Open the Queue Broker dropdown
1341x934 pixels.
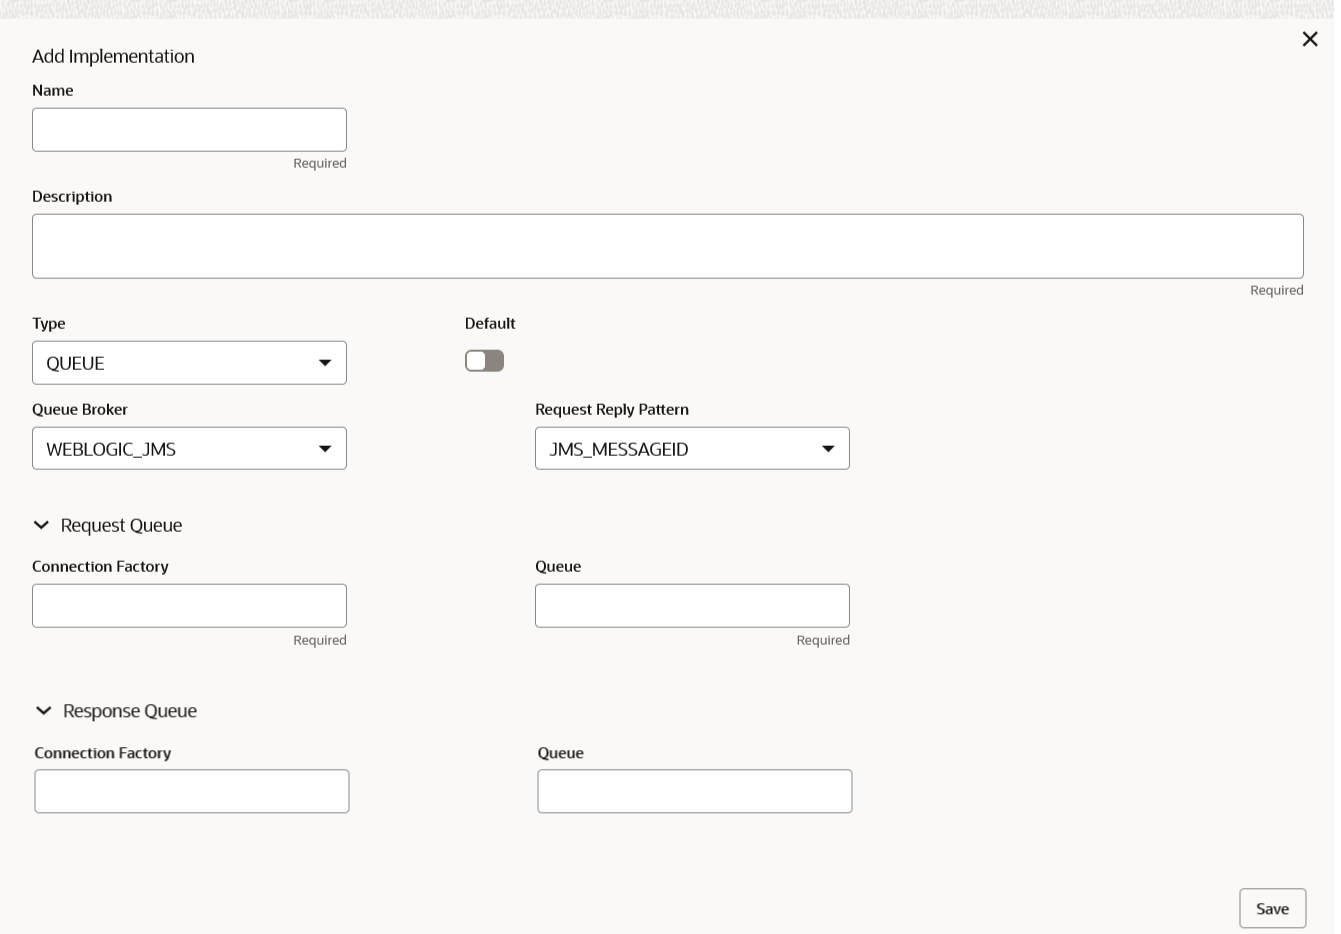click(x=189, y=449)
